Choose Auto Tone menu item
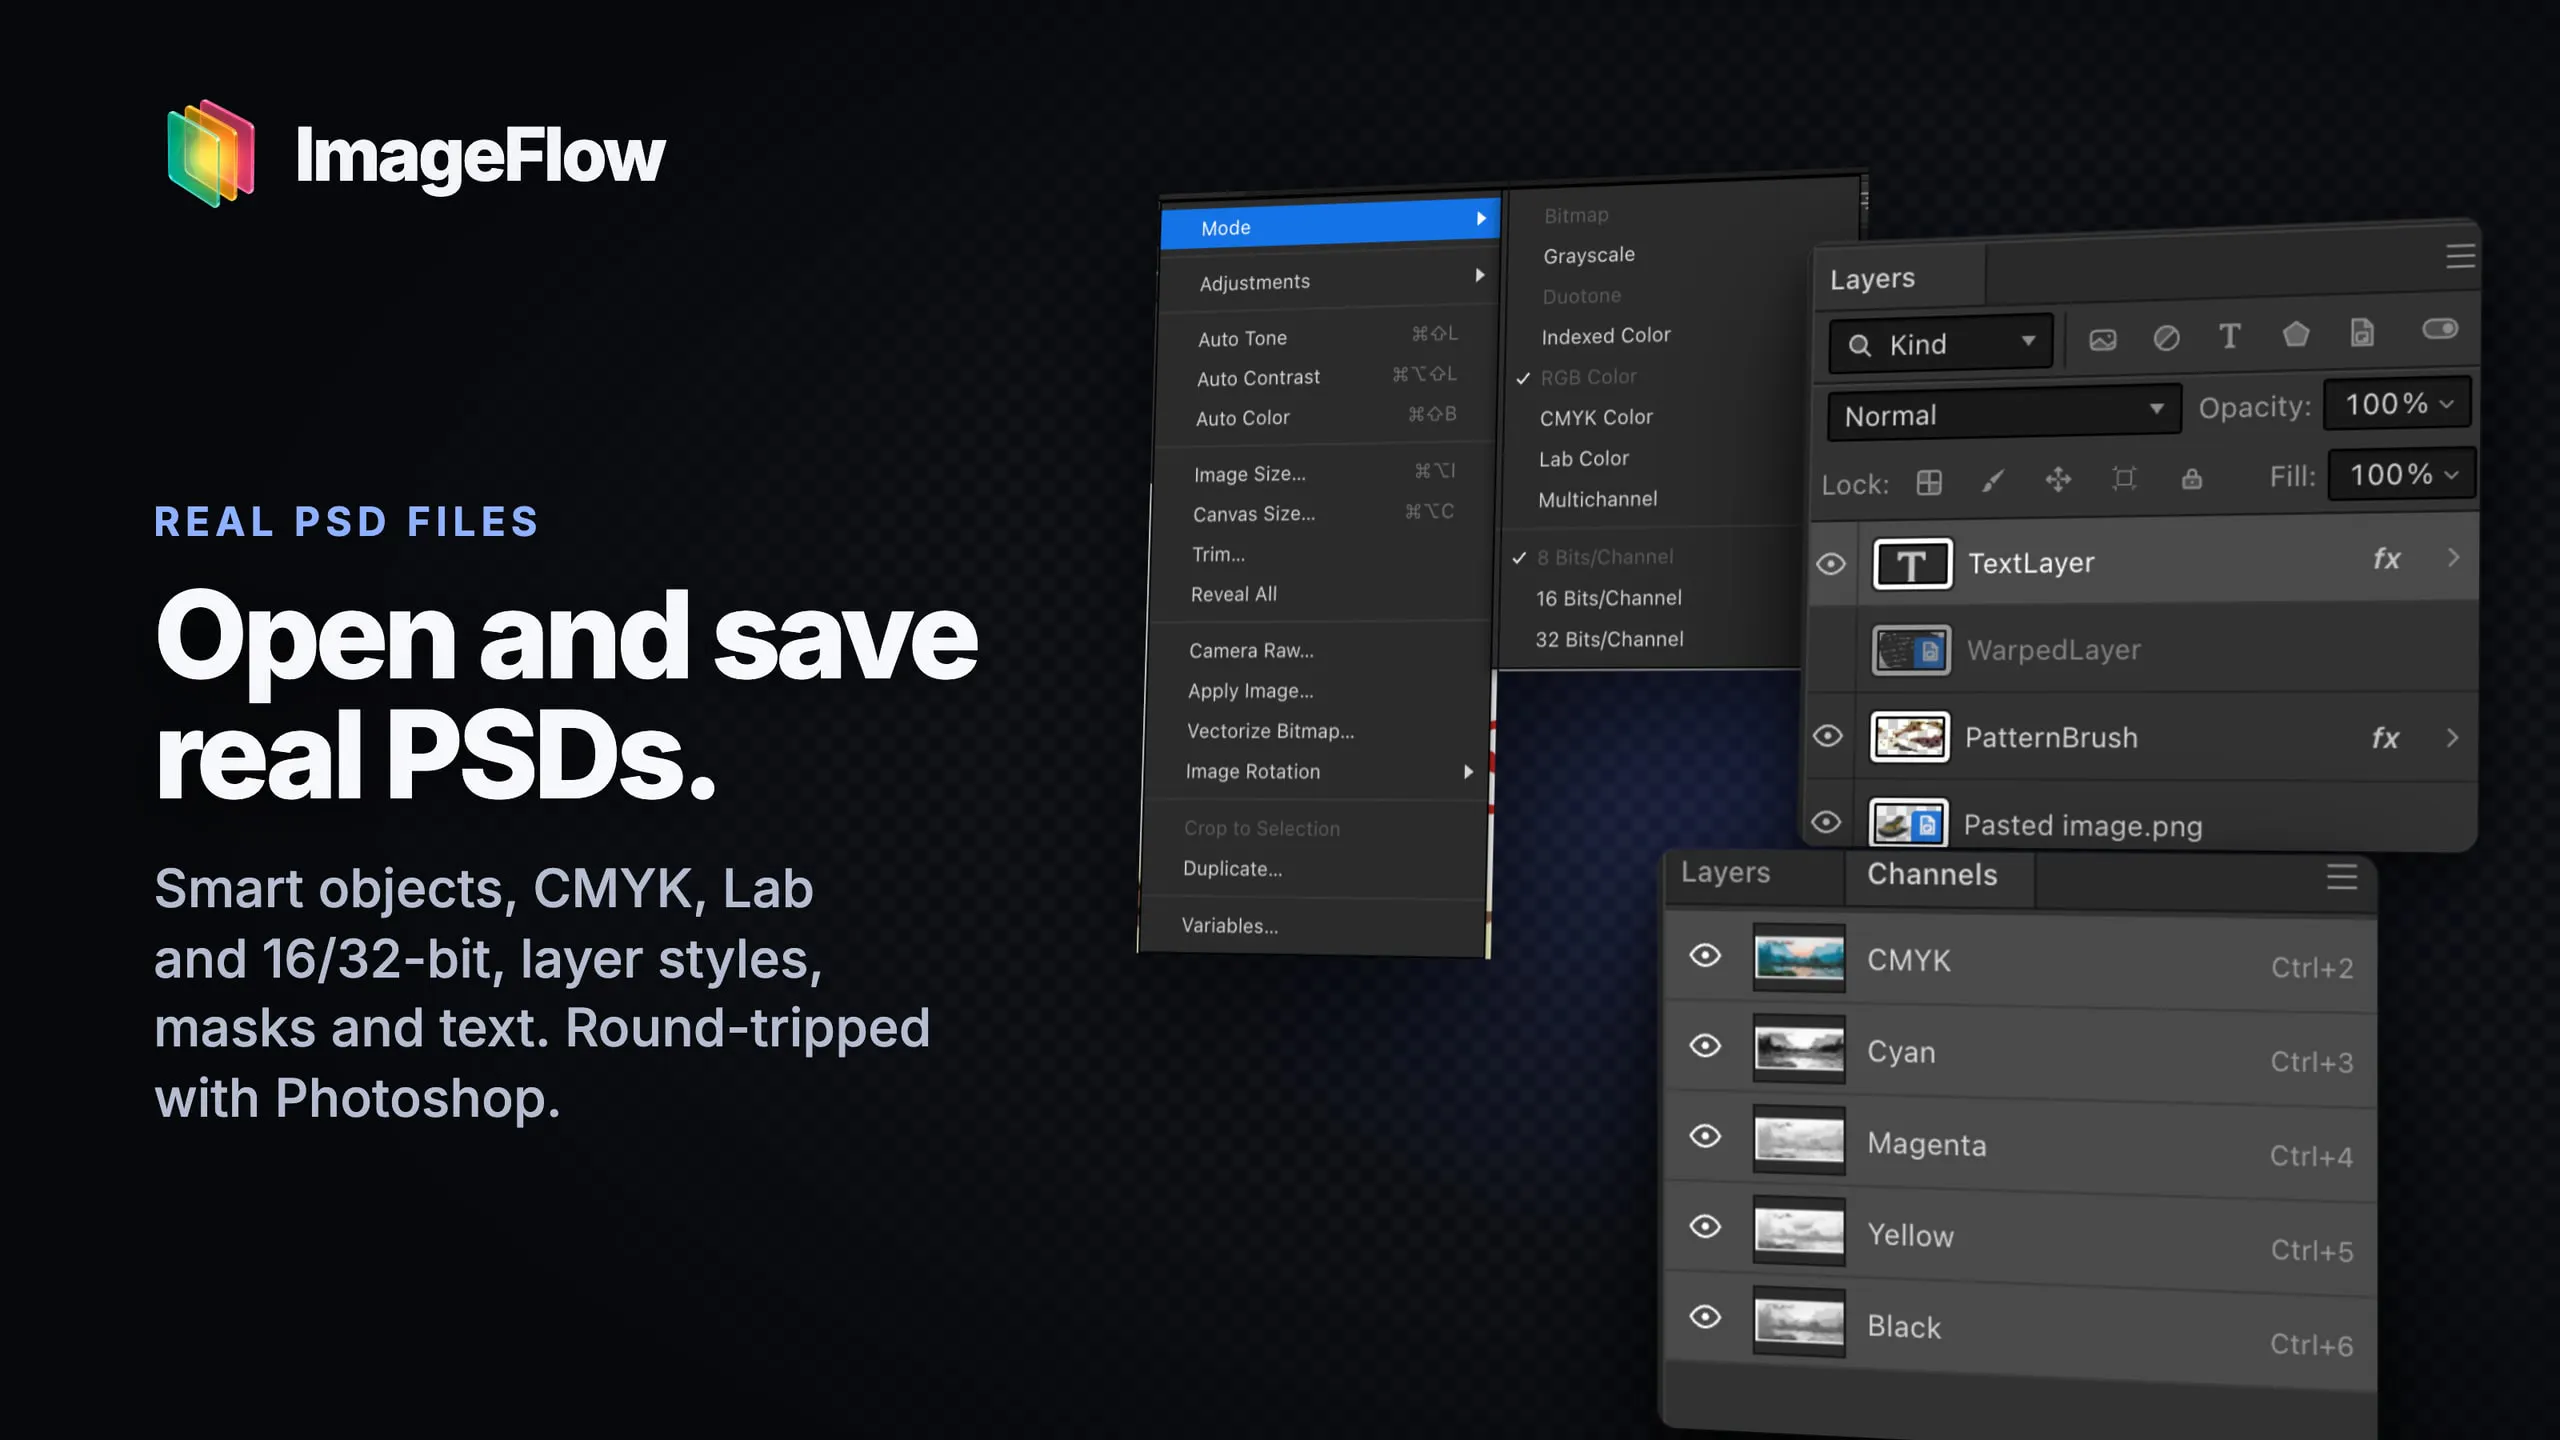The width and height of the screenshot is (2560, 1440). (x=1326, y=336)
